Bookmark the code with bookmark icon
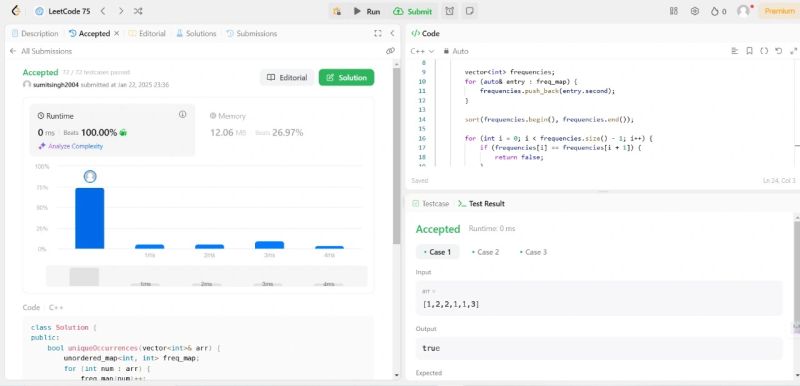The image size is (800, 386). [x=749, y=51]
